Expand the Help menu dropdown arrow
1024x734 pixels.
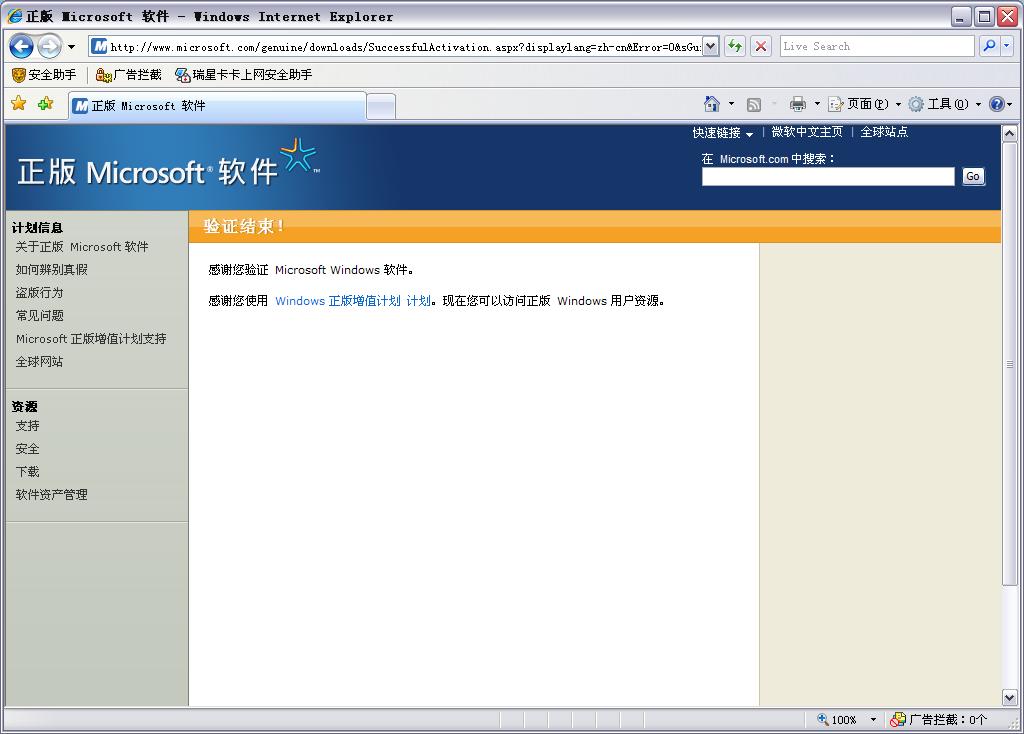(1010, 104)
